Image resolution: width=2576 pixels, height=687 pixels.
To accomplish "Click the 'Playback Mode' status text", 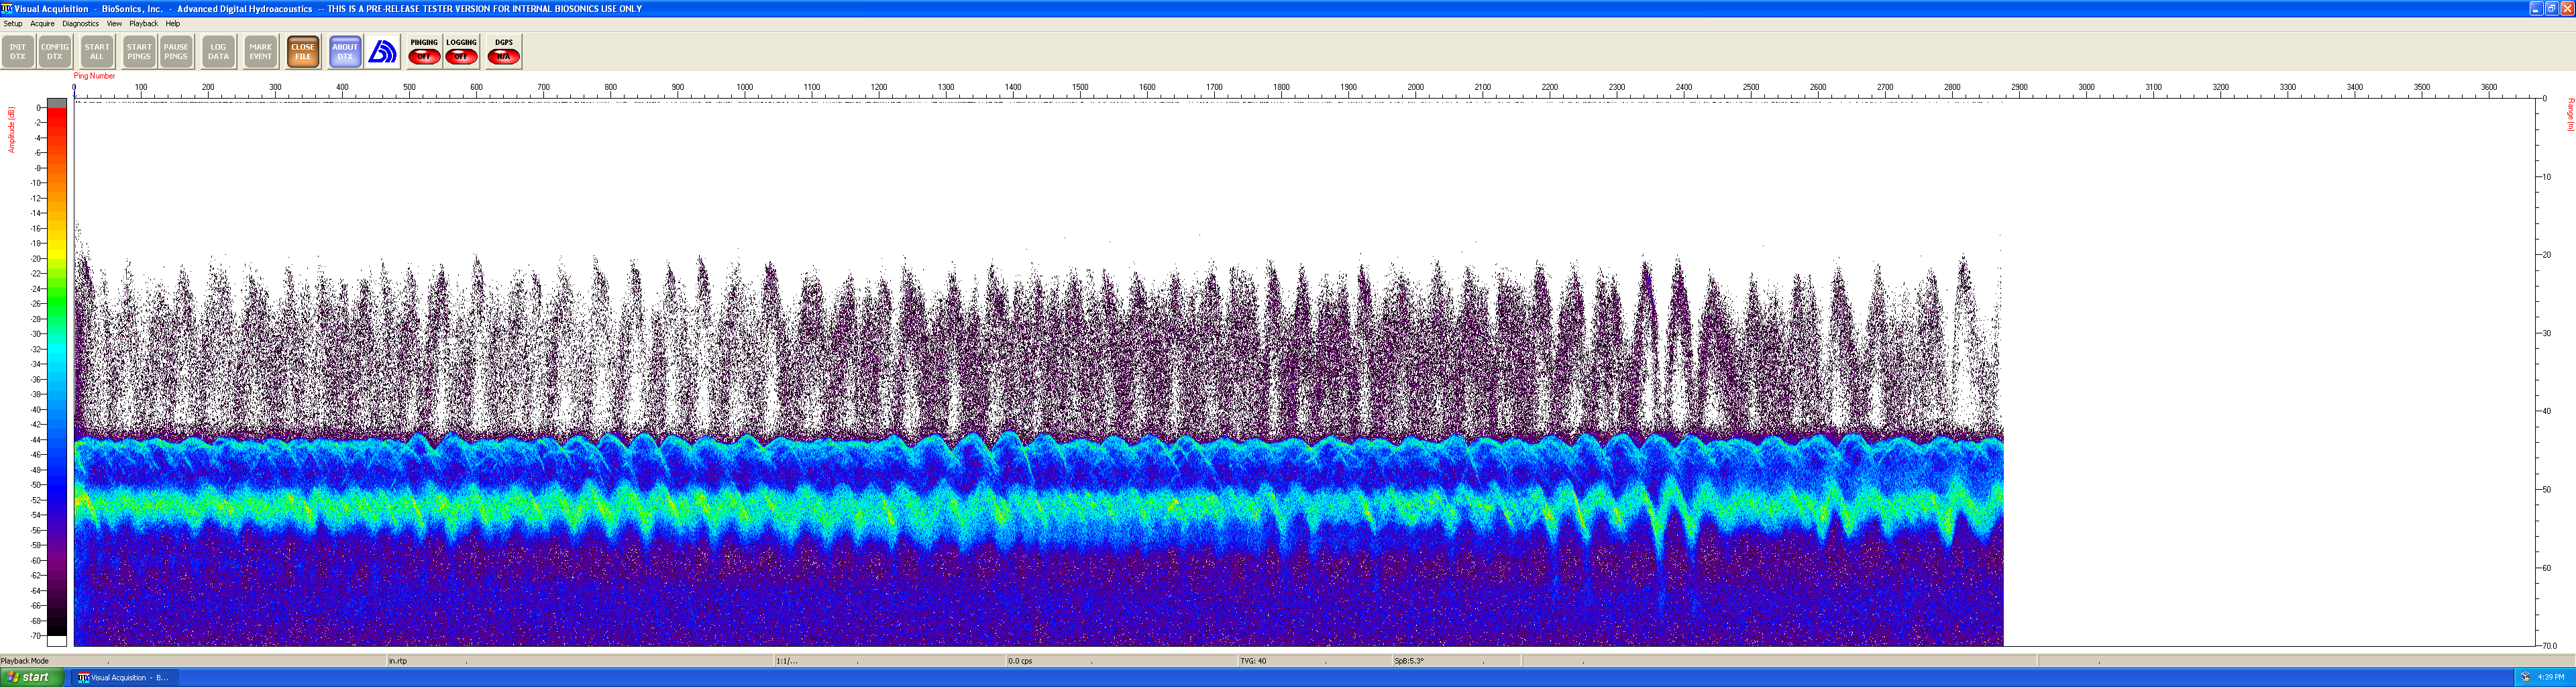I will [x=25, y=661].
